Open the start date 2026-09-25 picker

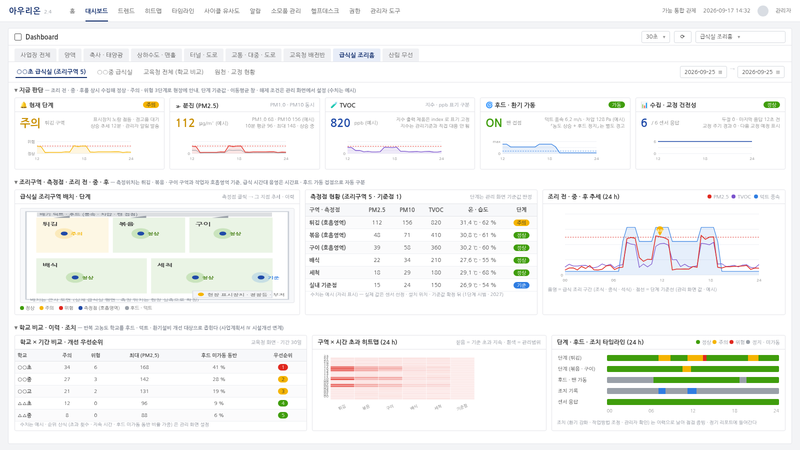[704, 72]
